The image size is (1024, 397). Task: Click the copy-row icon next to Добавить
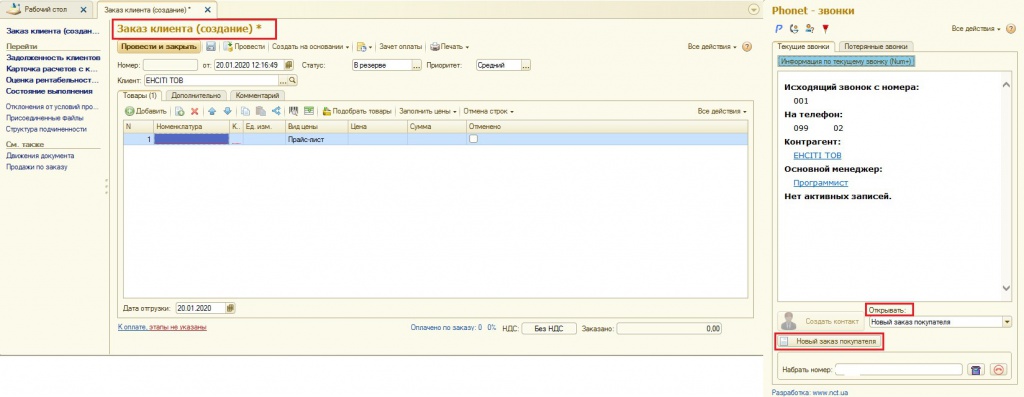tap(180, 112)
